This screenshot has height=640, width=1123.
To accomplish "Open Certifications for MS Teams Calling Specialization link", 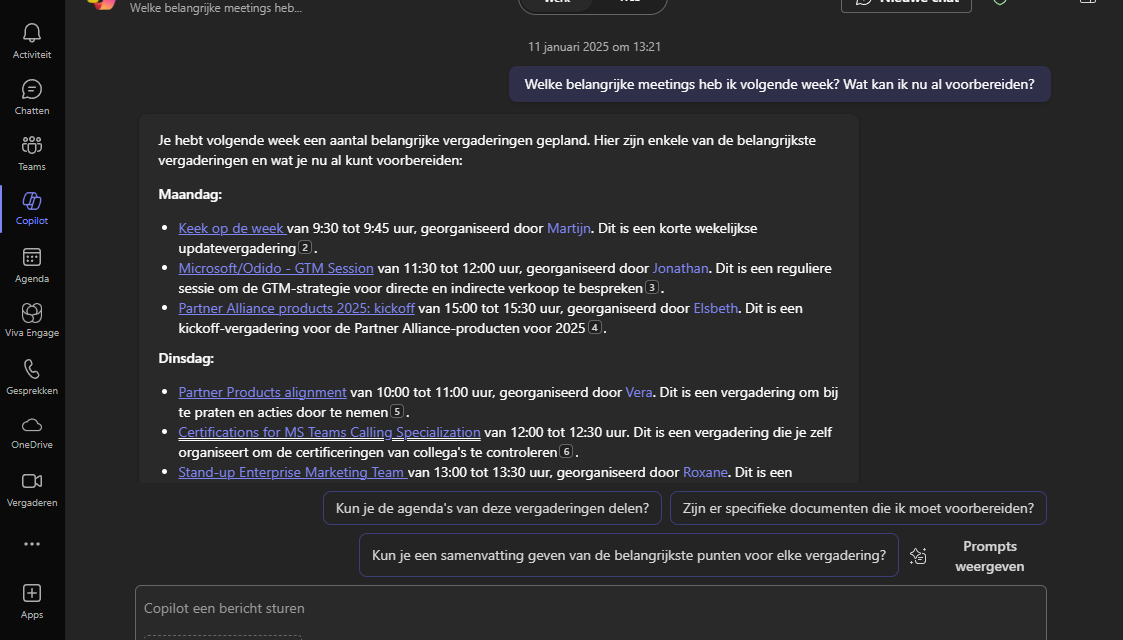I will click(329, 432).
